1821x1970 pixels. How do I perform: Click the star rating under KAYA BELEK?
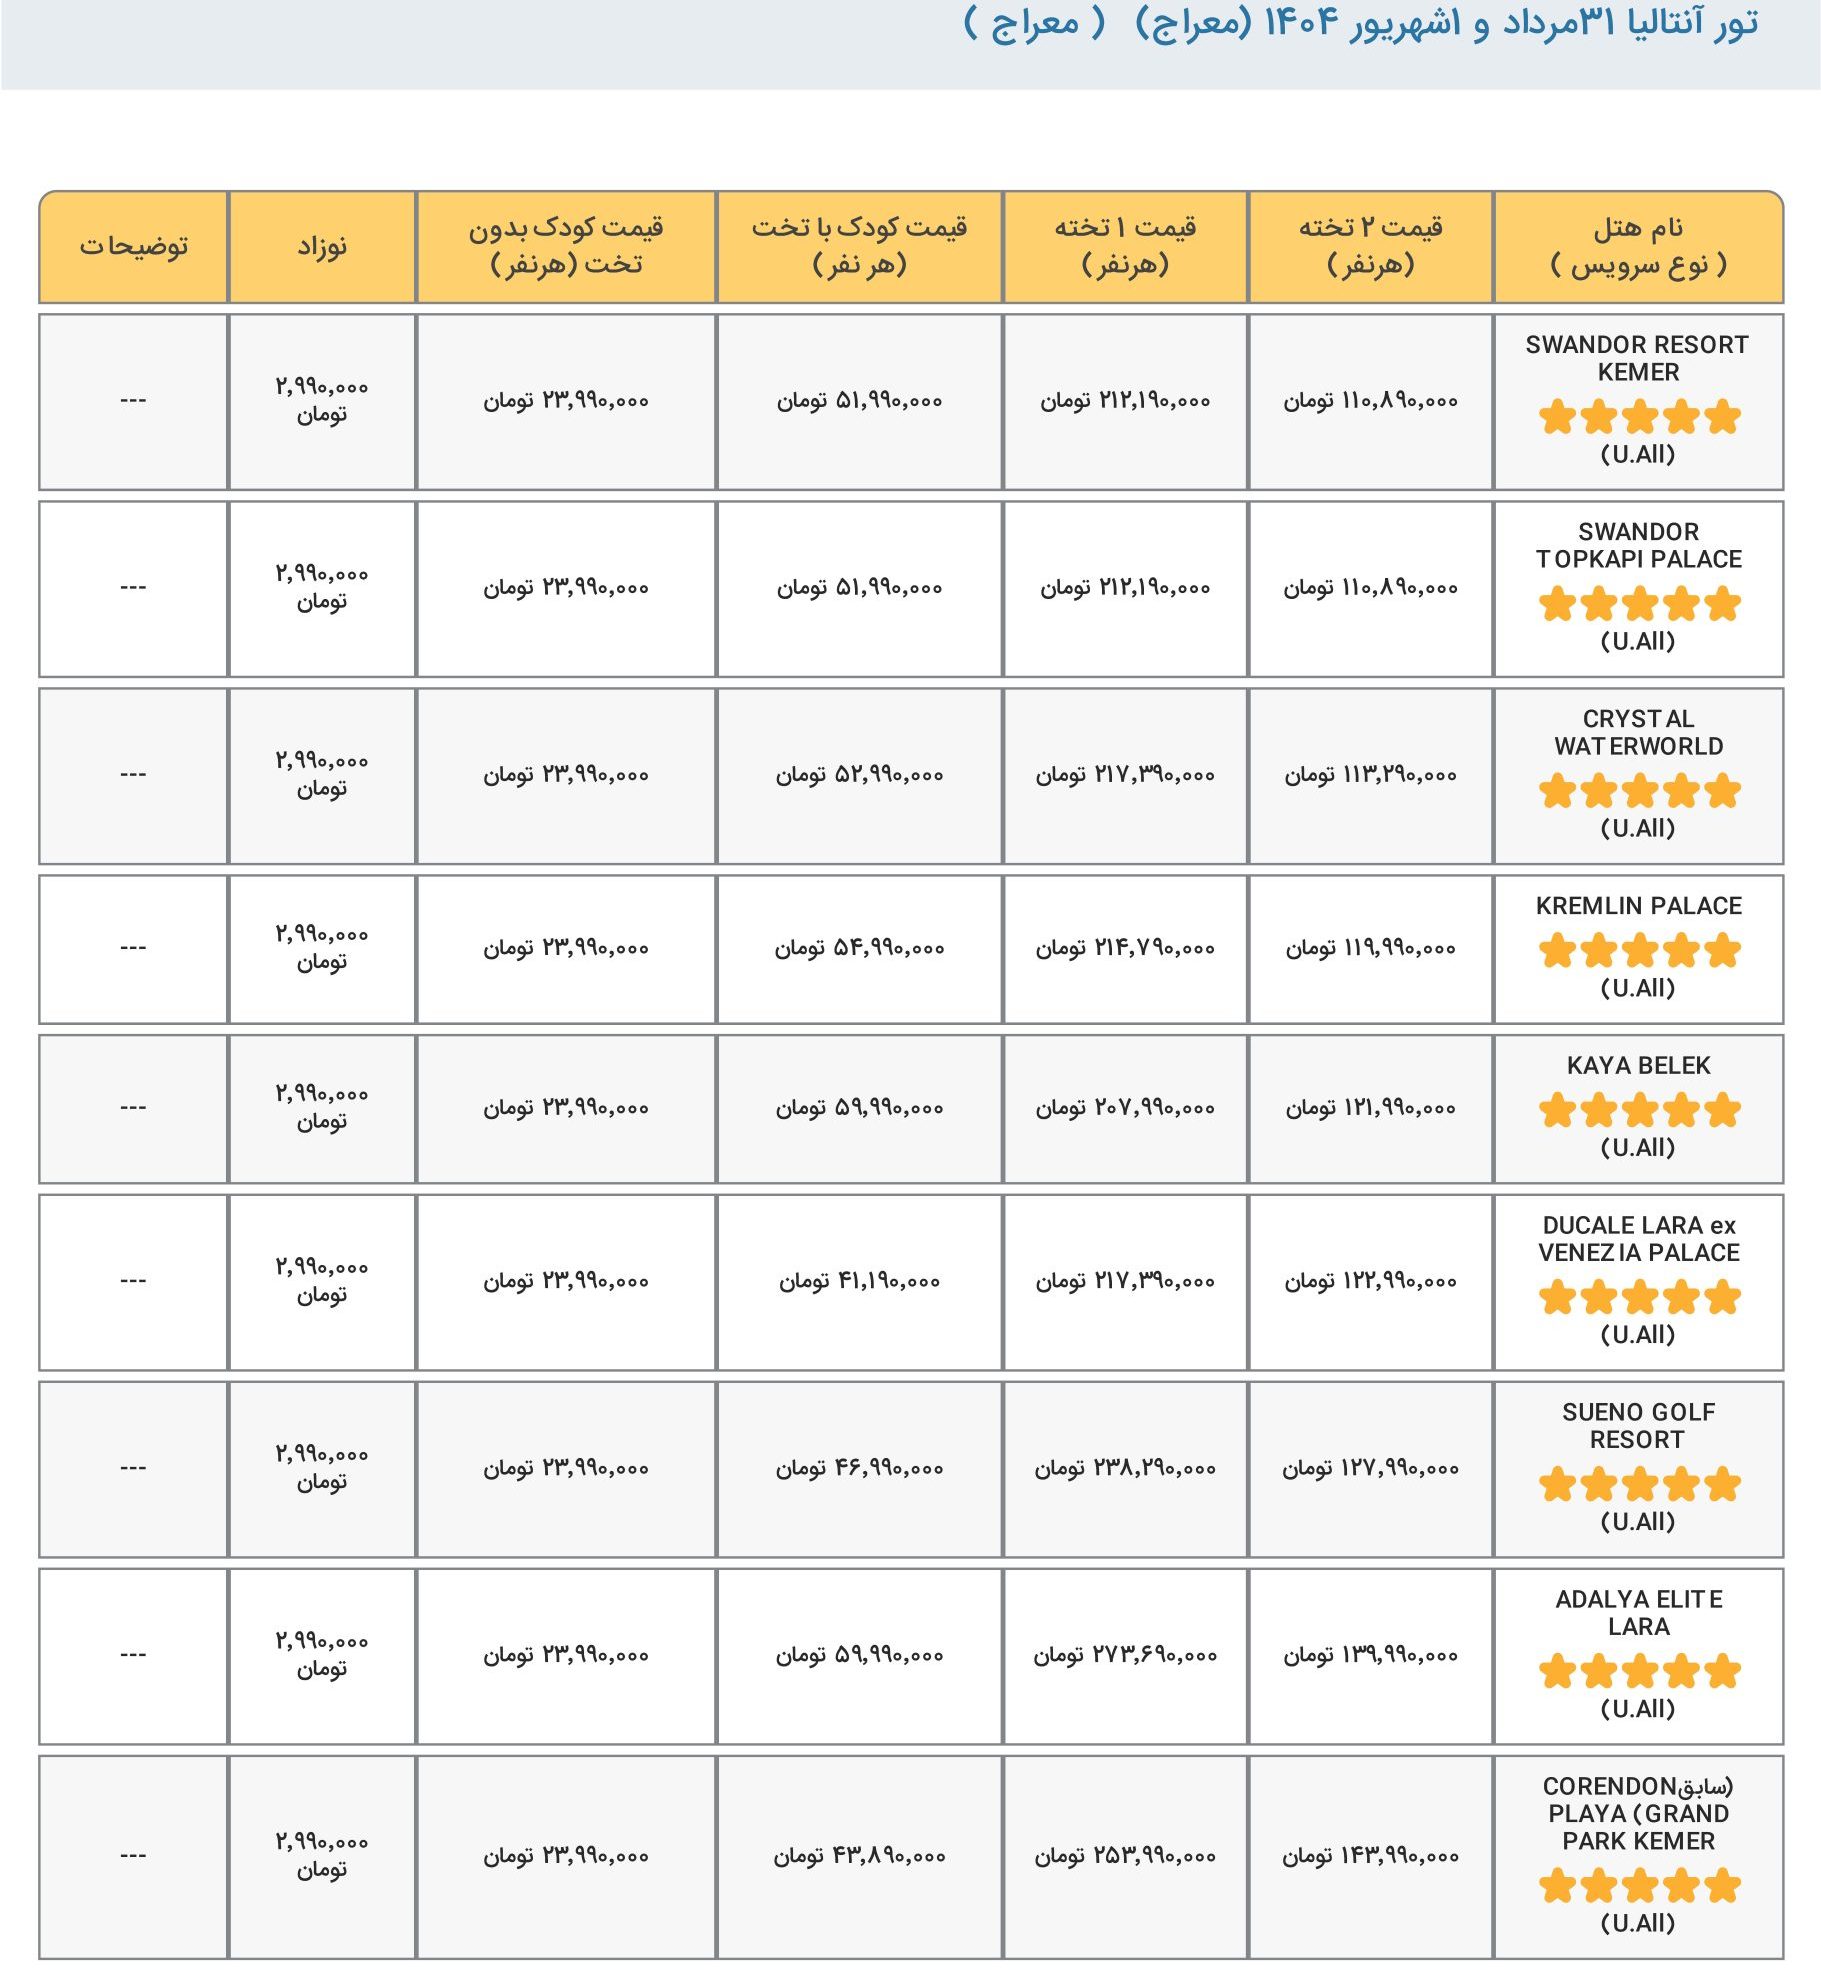point(1639,1110)
